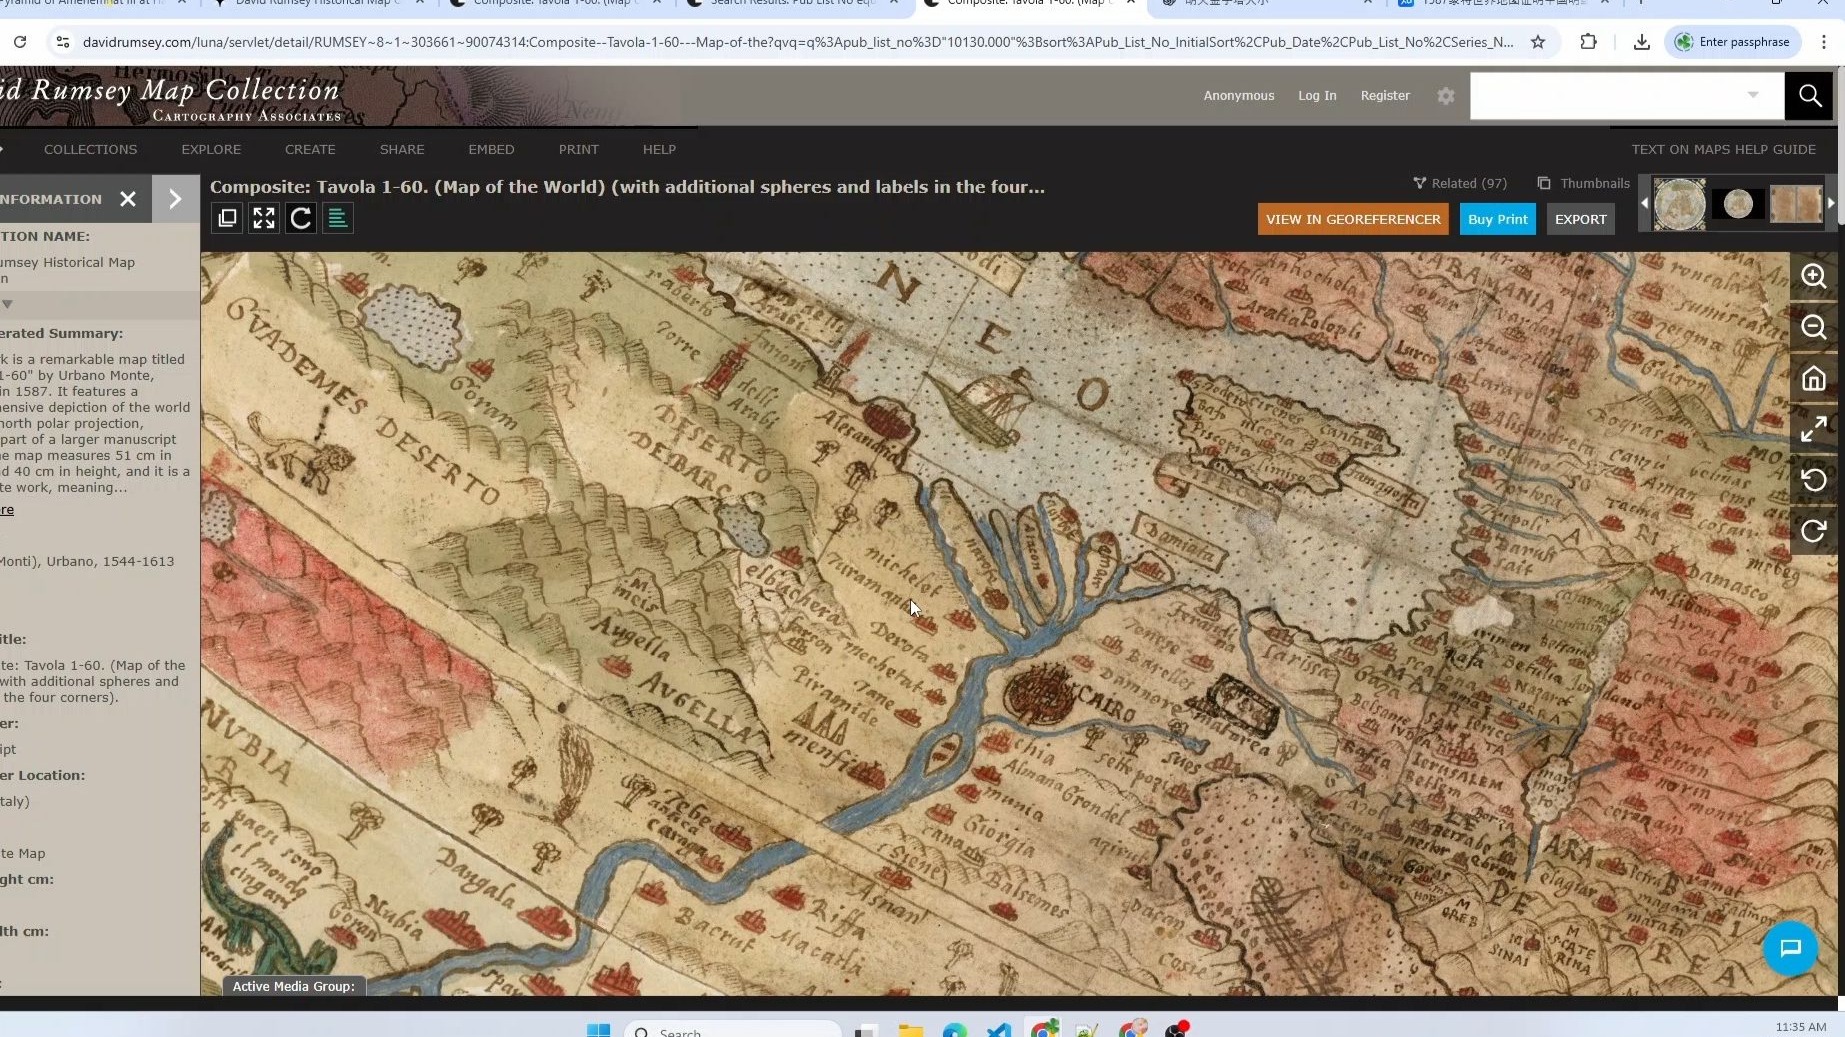1845x1037 pixels.
Task: Click the zoom out magnifier icon
Action: (1813, 327)
